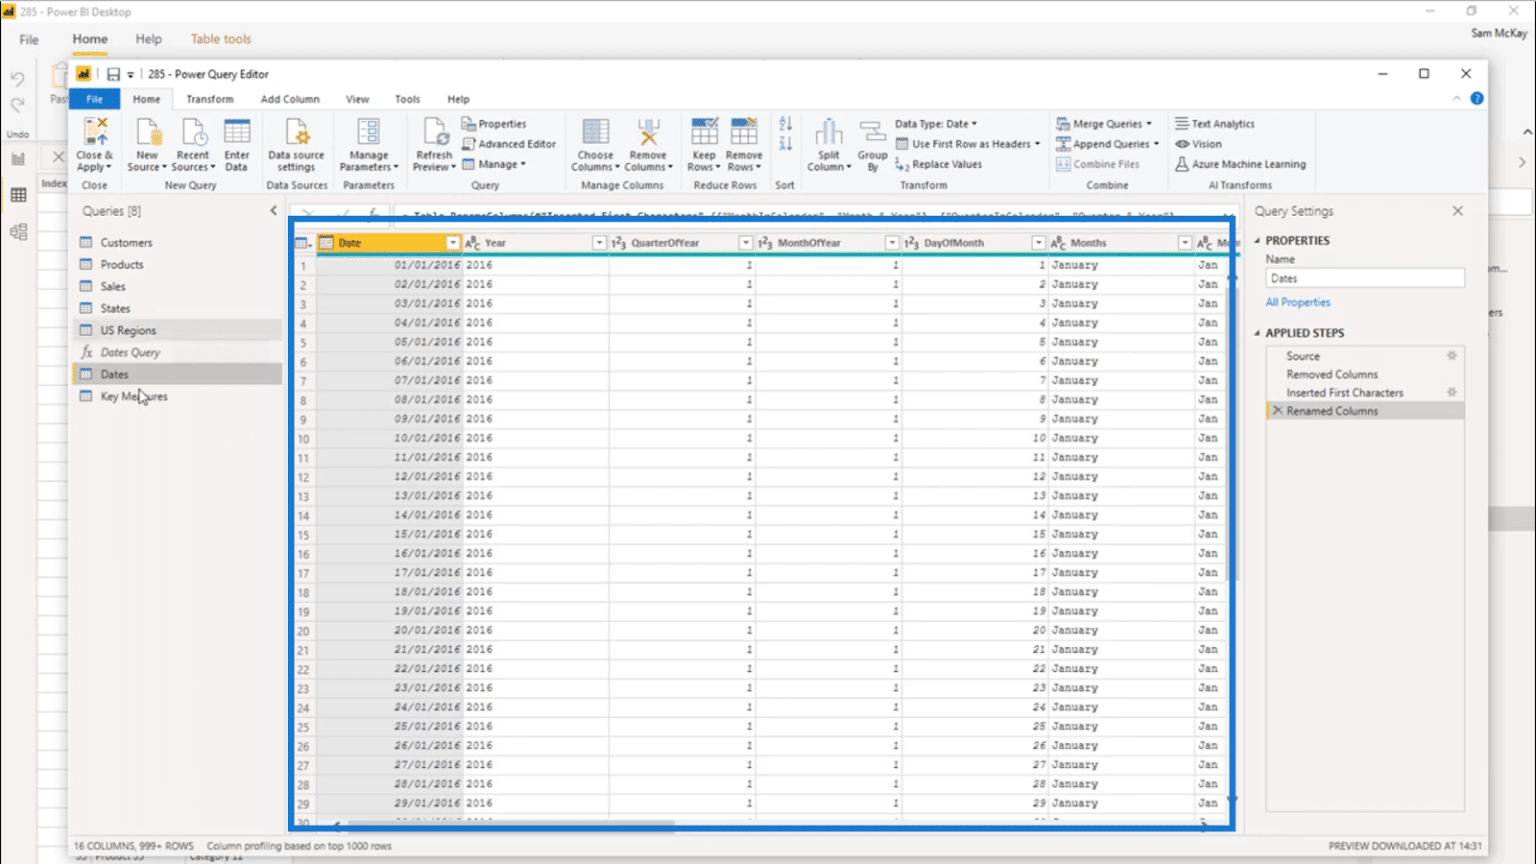This screenshot has height=864, width=1536.
Task: Switch to the Transform ribbon tab
Action: point(209,99)
